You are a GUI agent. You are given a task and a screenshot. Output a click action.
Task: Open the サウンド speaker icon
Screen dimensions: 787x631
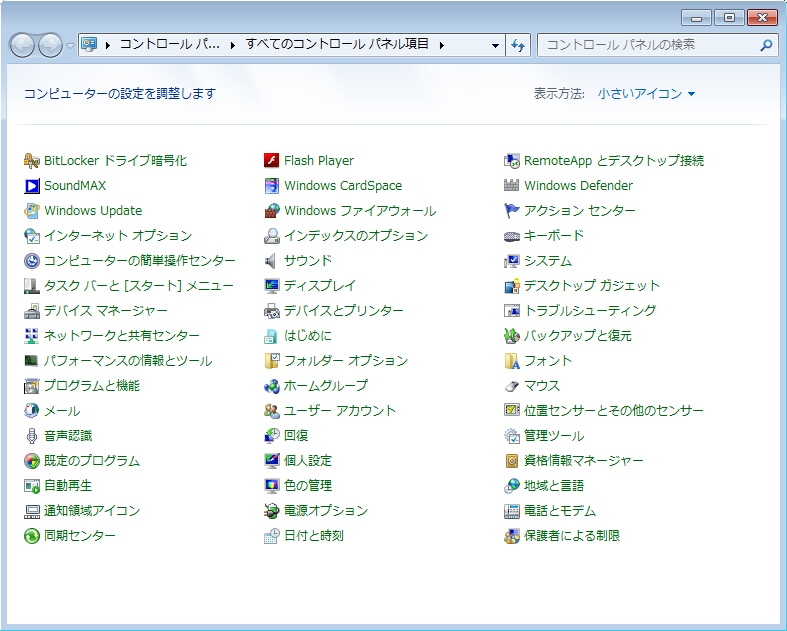point(271,261)
